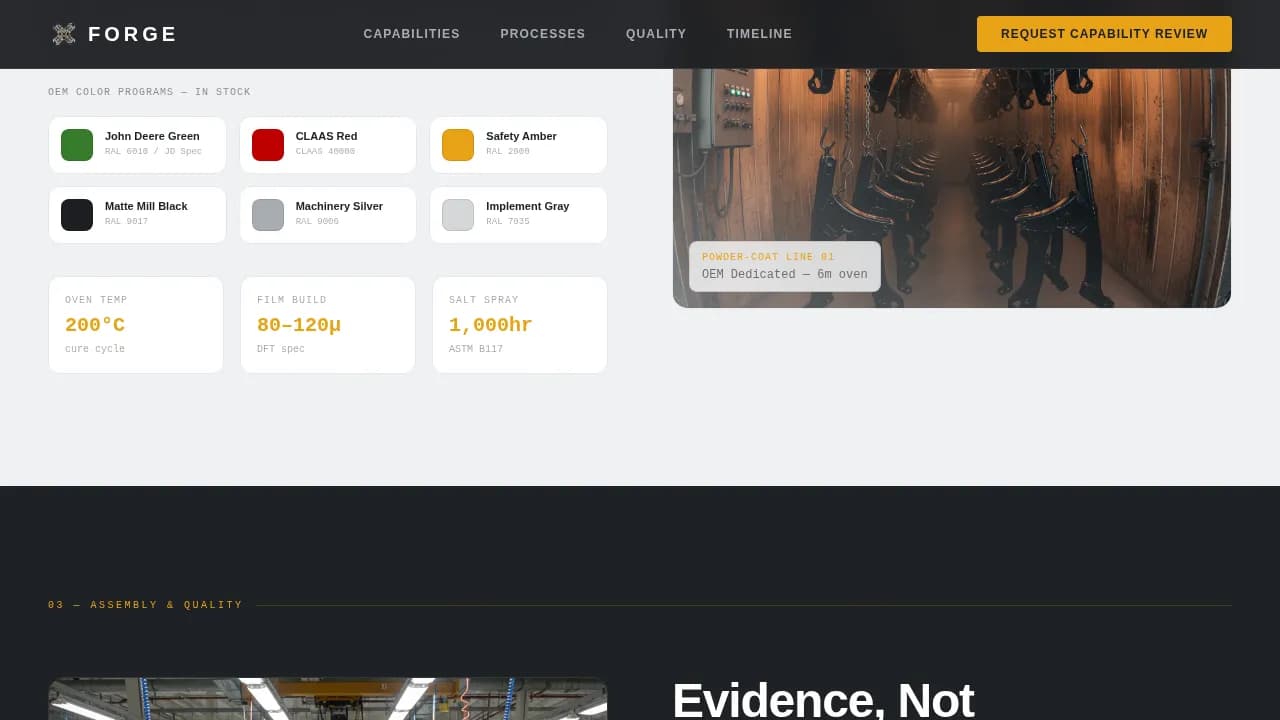This screenshot has width=1280, height=720.
Task: Click the FILM BUILD 80–120µ stat card
Action: point(328,324)
